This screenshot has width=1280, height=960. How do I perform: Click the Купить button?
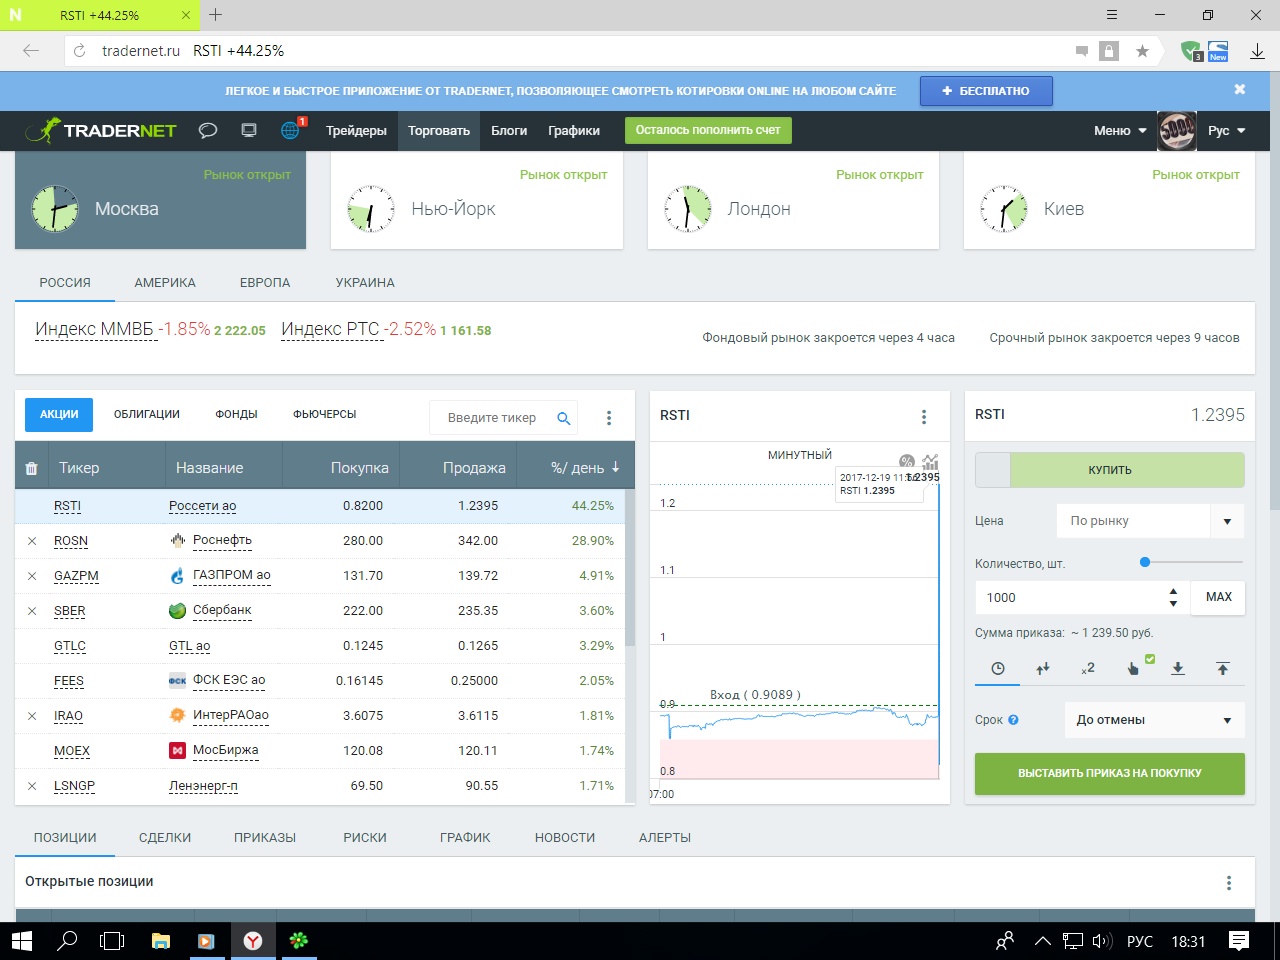[x=1127, y=470]
